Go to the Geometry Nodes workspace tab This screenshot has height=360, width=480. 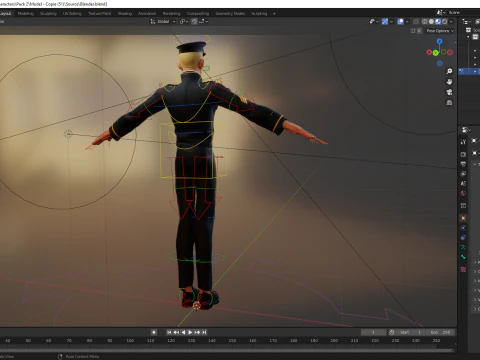coord(230,13)
